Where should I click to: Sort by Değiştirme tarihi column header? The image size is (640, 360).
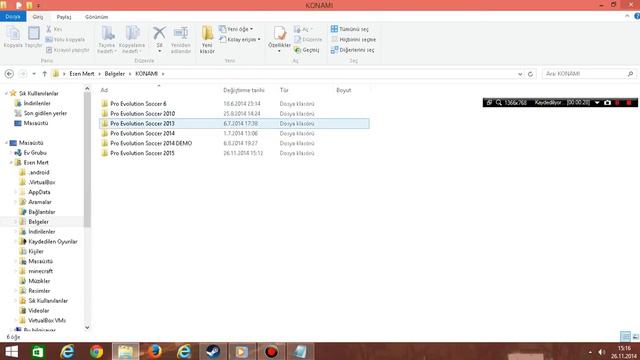[244, 90]
